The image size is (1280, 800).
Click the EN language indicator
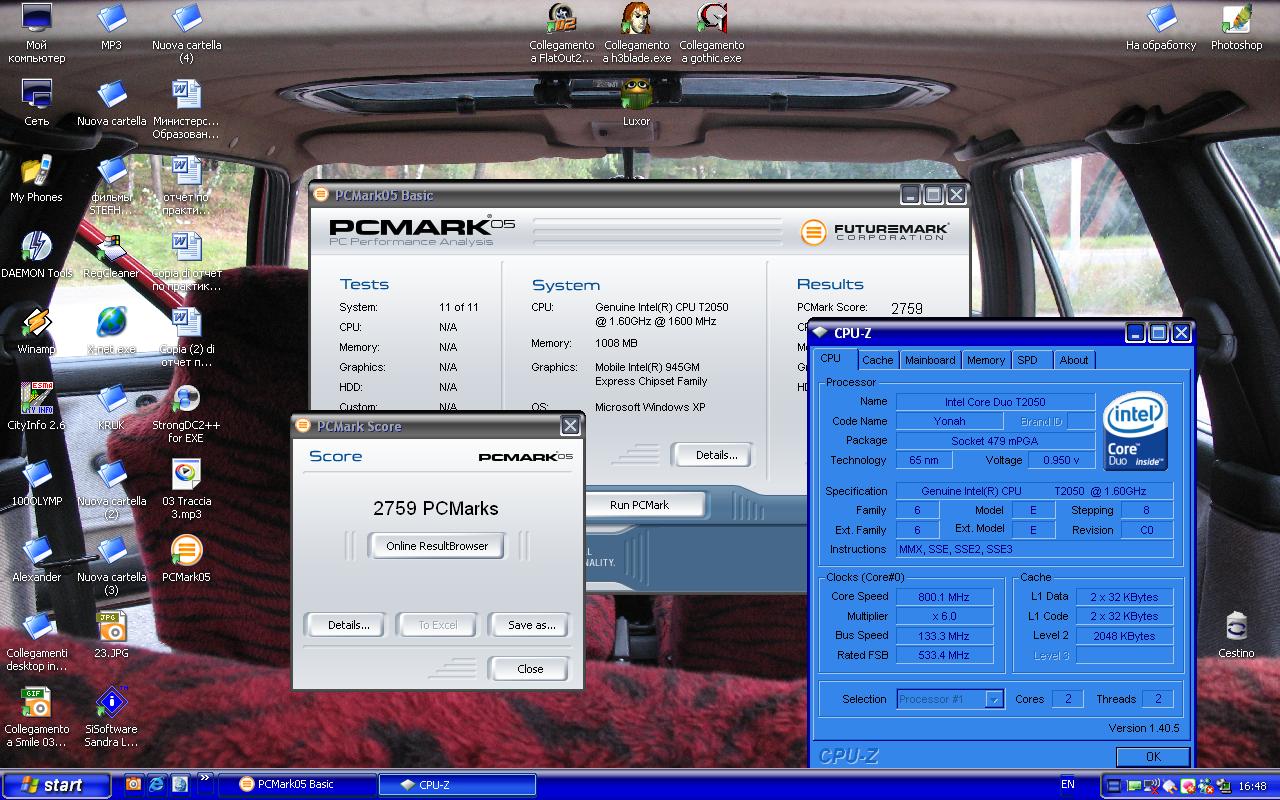click(x=1068, y=785)
